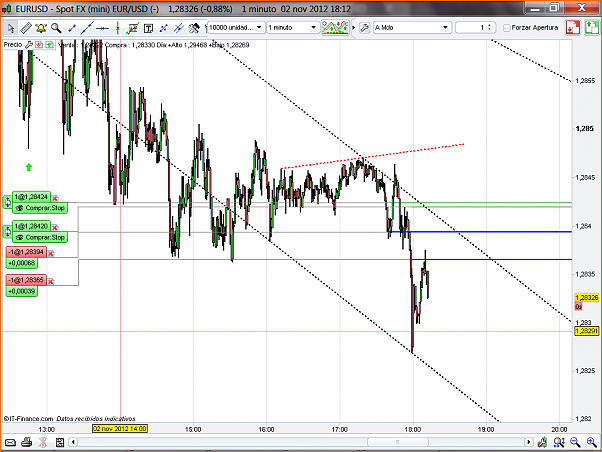Click the green buy order icon
The width and height of the screenshot is (602, 452).
coord(592,28)
